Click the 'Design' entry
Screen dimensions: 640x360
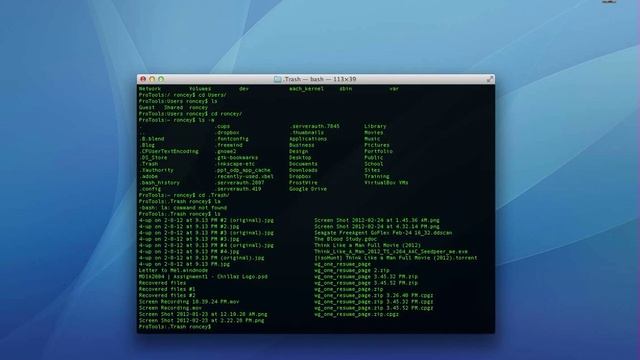(x=298, y=151)
